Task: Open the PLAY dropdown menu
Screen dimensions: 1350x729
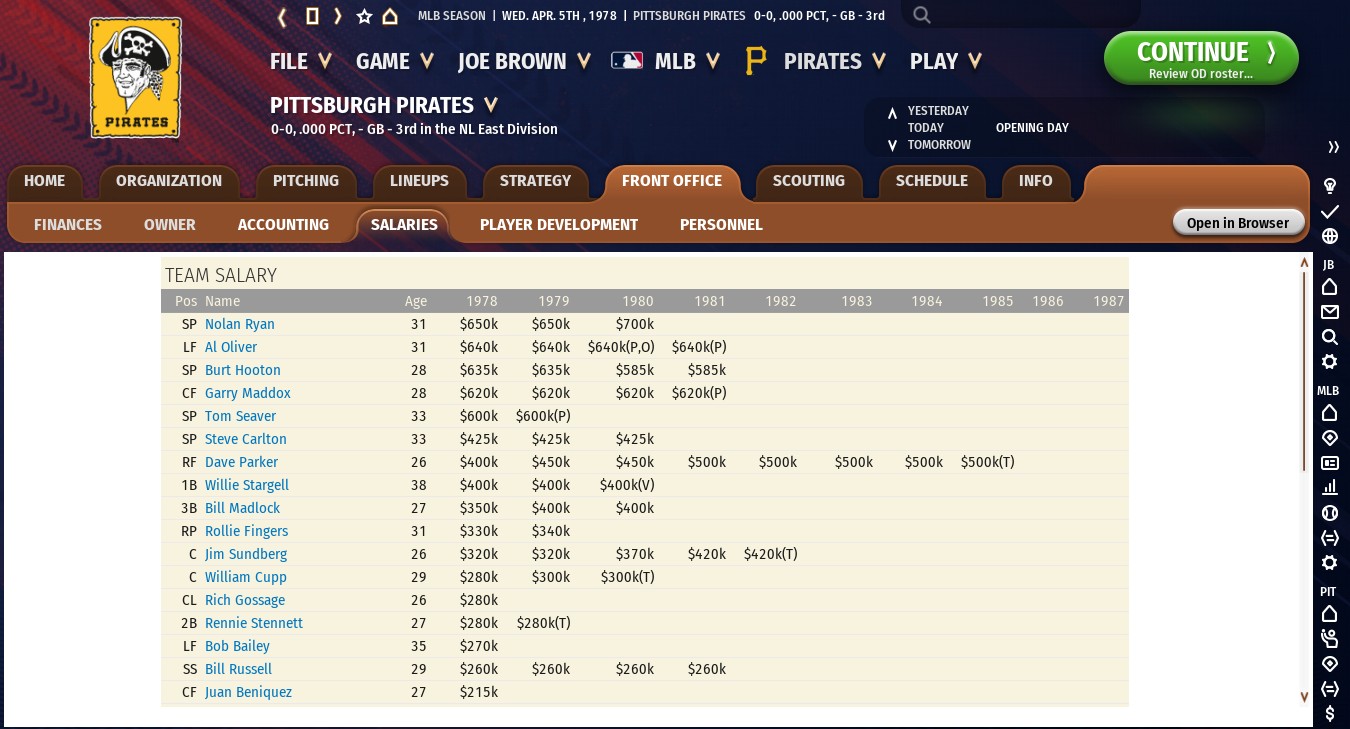Action: pos(945,62)
